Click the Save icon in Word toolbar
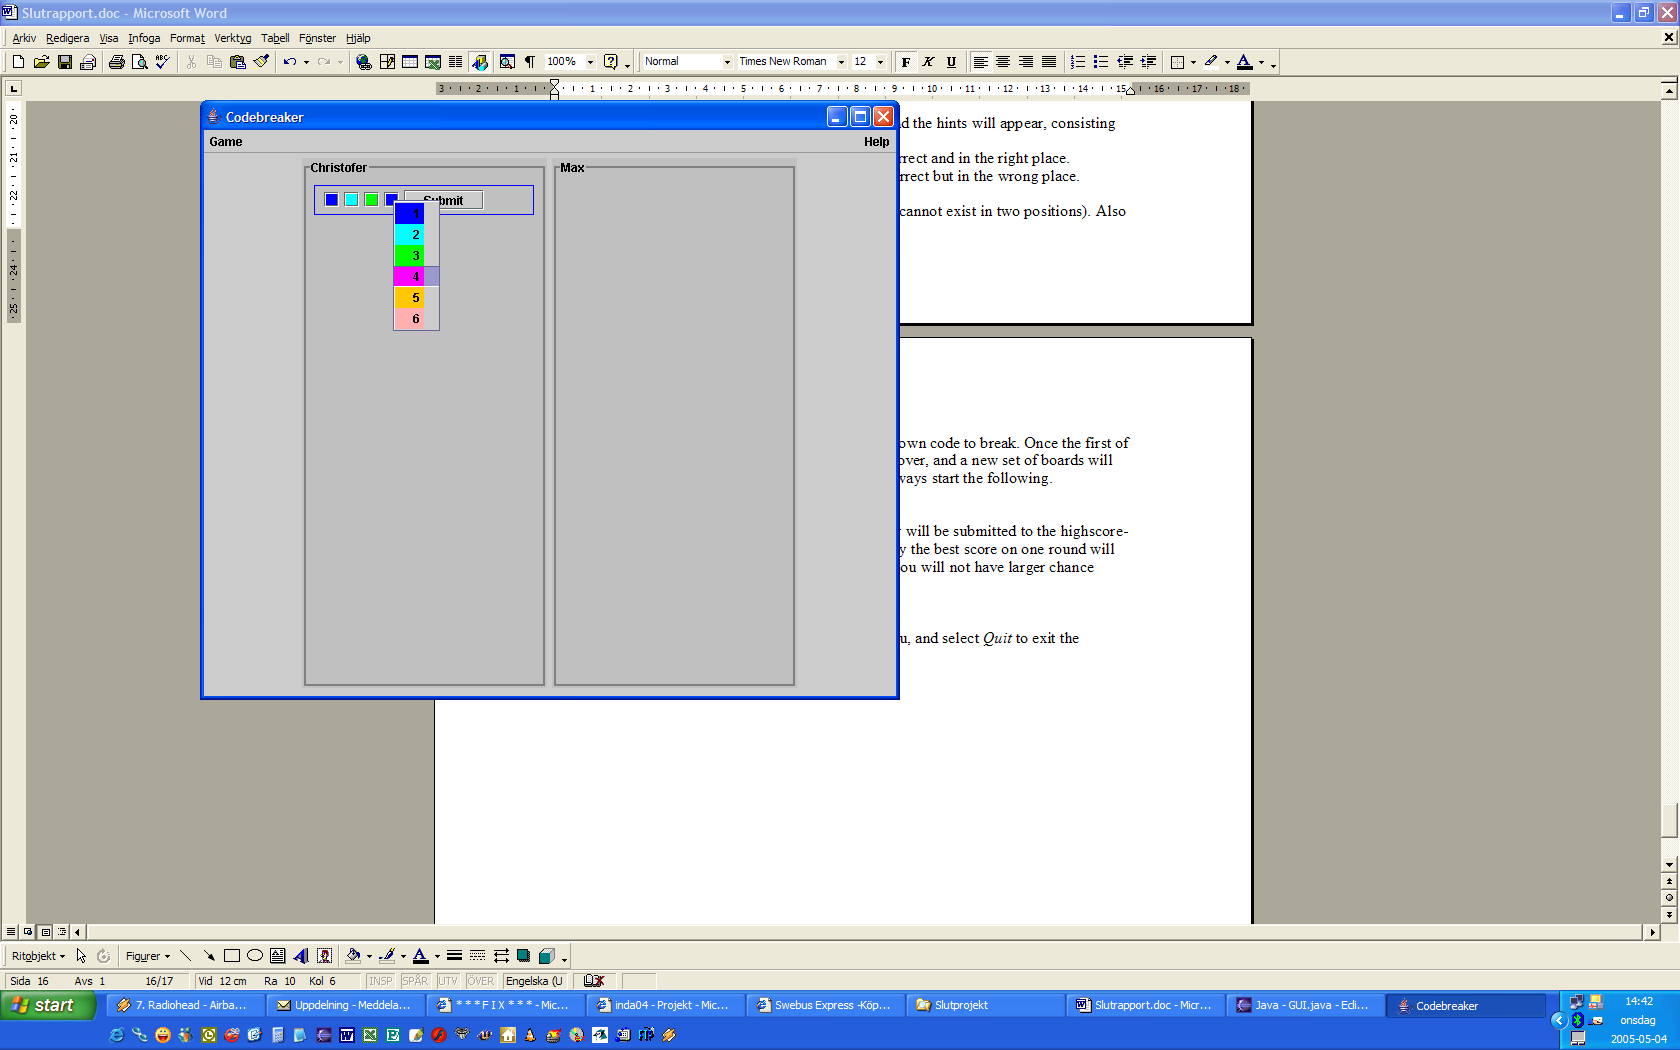The image size is (1680, 1050). pos(65,62)
